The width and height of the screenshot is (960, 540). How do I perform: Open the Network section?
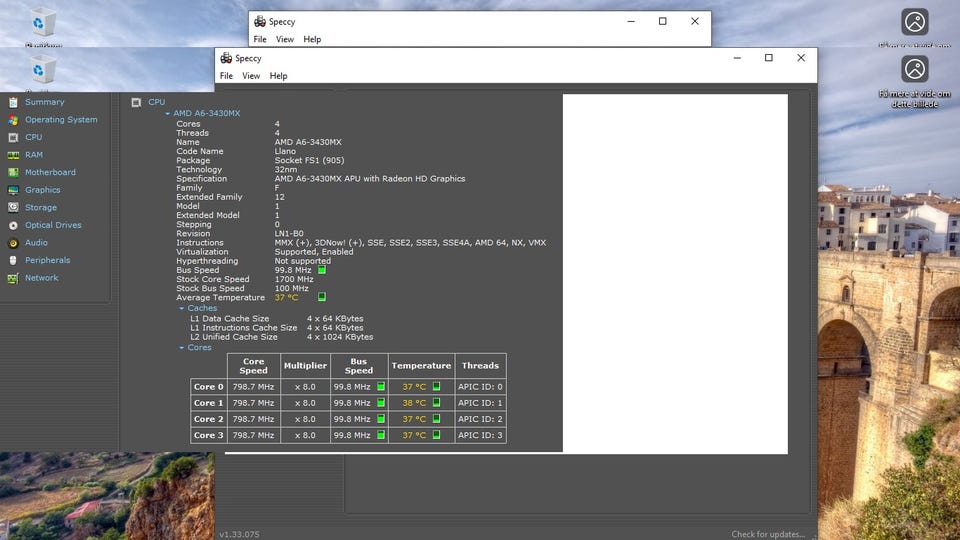coord(42,278)
